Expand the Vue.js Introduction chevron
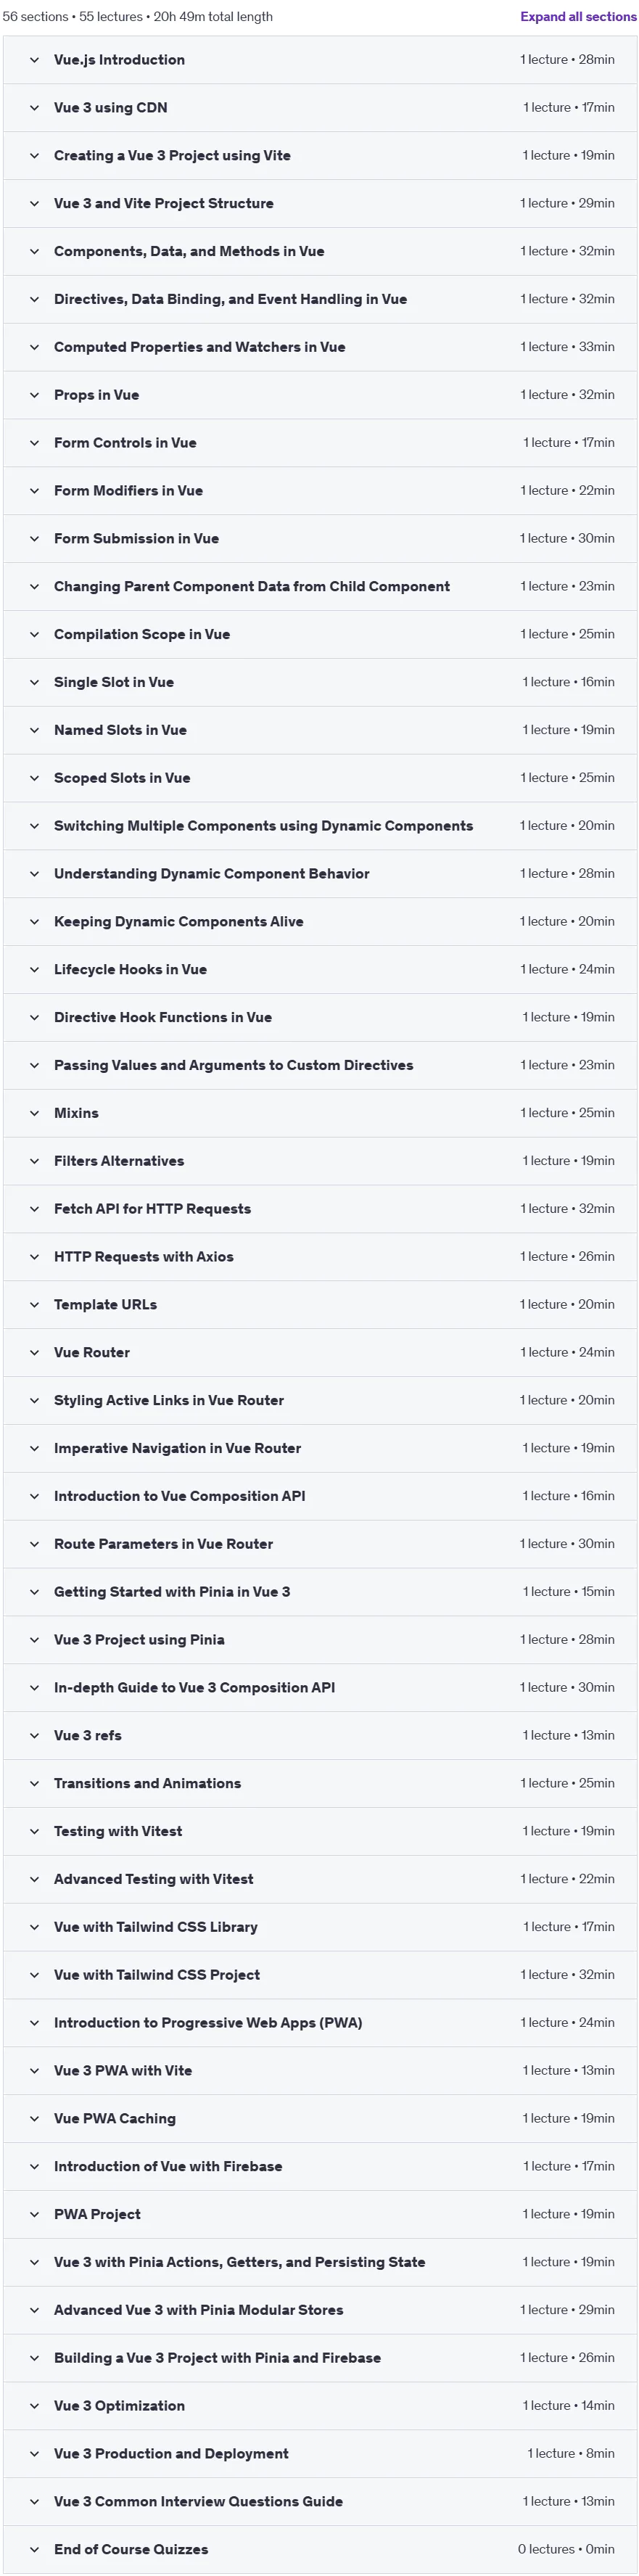 pos(34,60)
